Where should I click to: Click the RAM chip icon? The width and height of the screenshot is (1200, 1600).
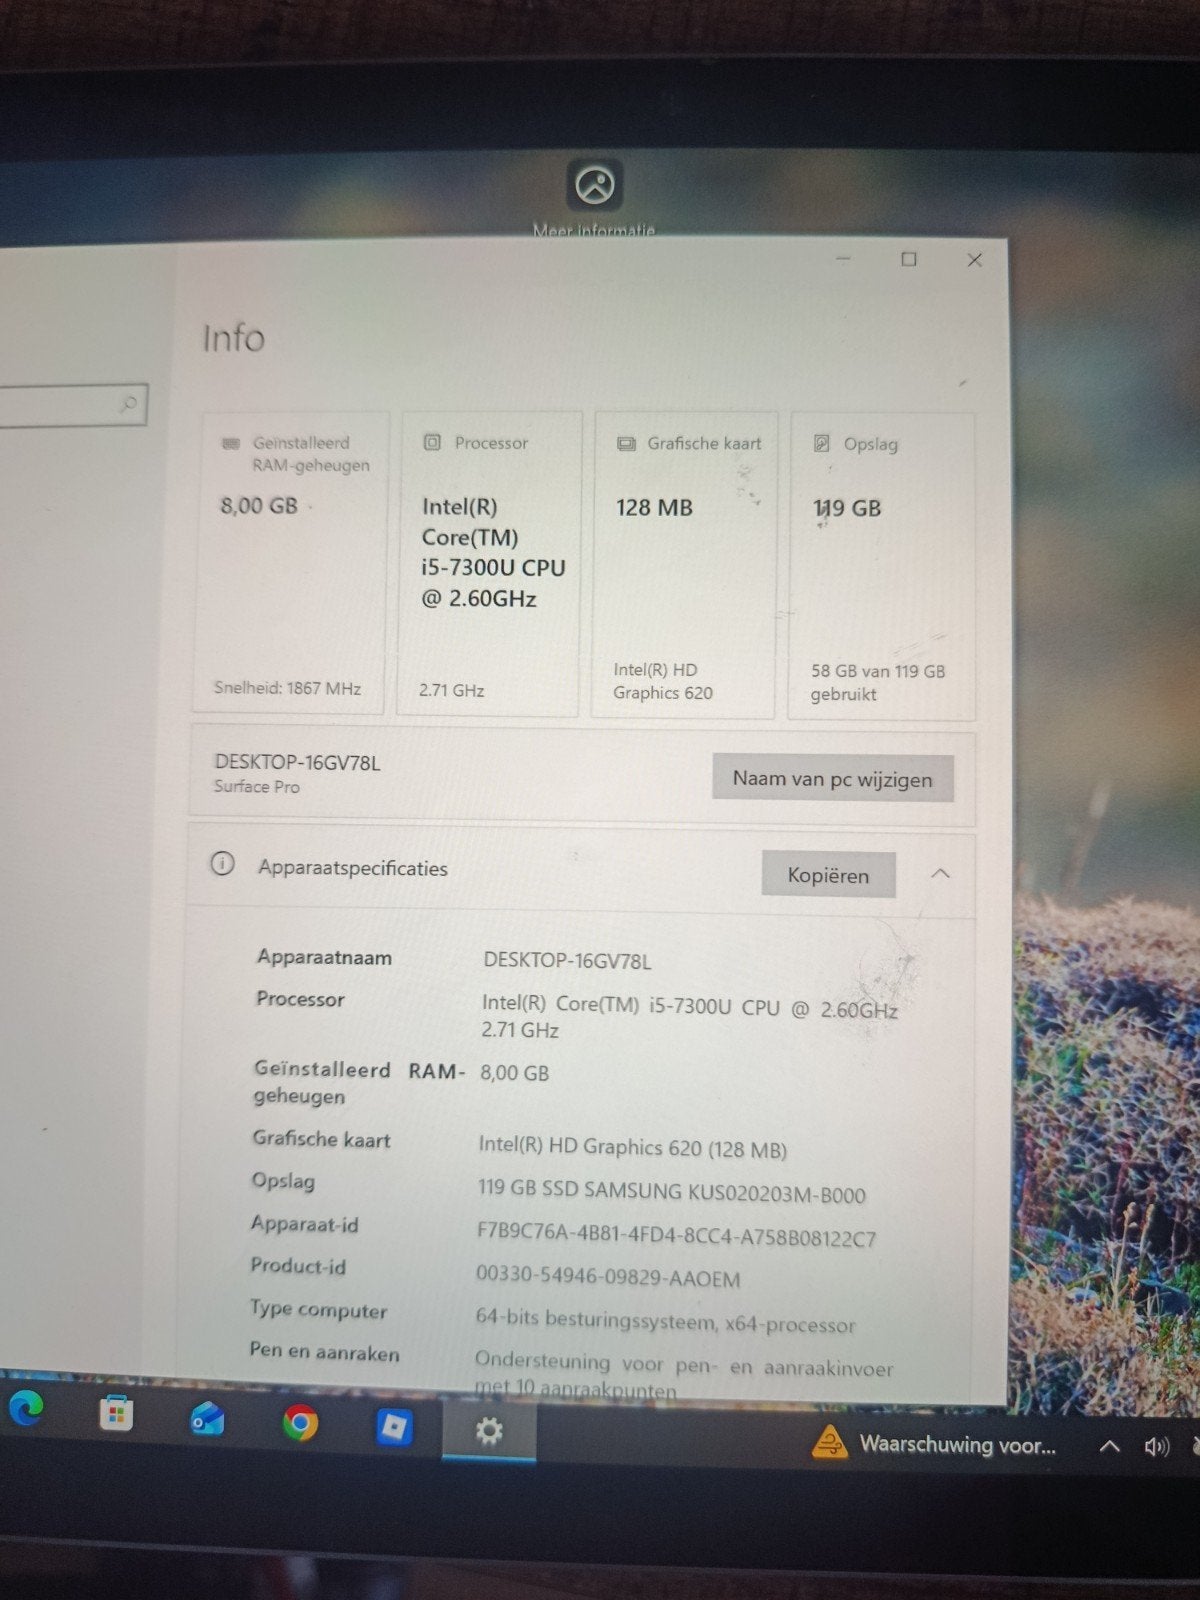point(231,442)
